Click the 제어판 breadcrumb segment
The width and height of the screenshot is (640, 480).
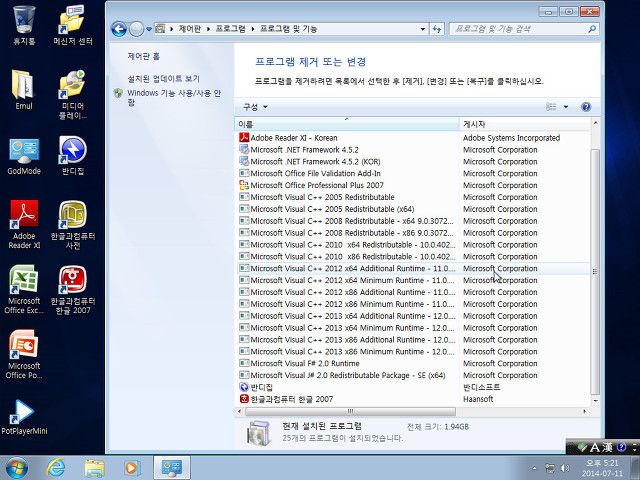click(x=190, y=29)
